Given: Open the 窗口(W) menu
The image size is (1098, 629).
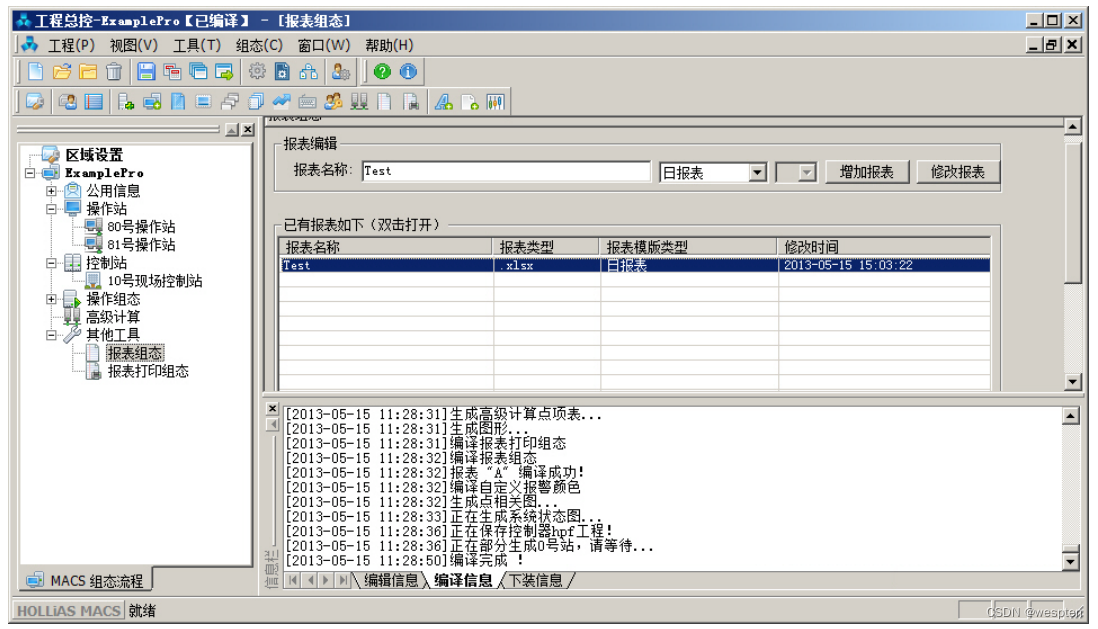Looking at the screenshot, I should pos(324,46).
